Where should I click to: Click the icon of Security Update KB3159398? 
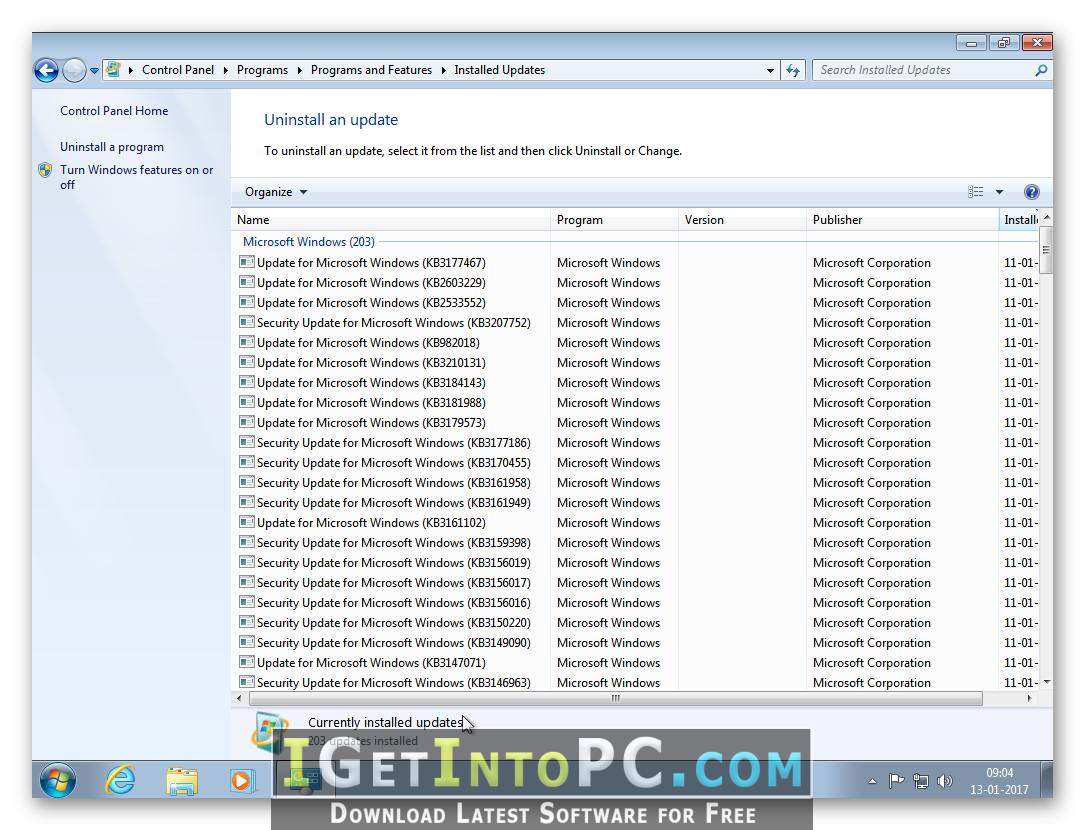(x=246, y=543)
